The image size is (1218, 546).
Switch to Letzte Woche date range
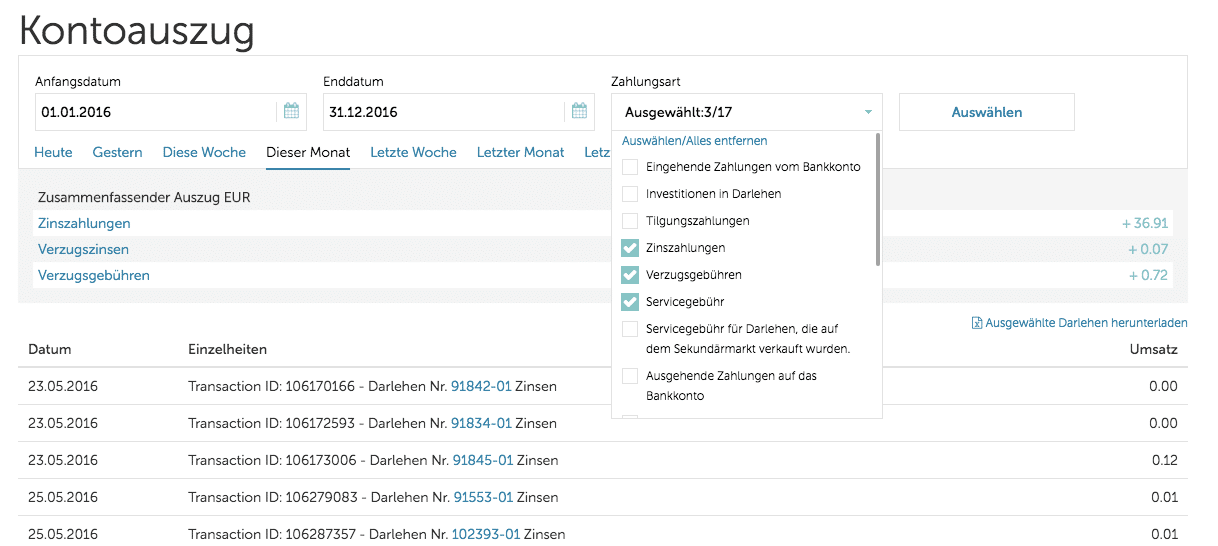[x=413, y=153]
